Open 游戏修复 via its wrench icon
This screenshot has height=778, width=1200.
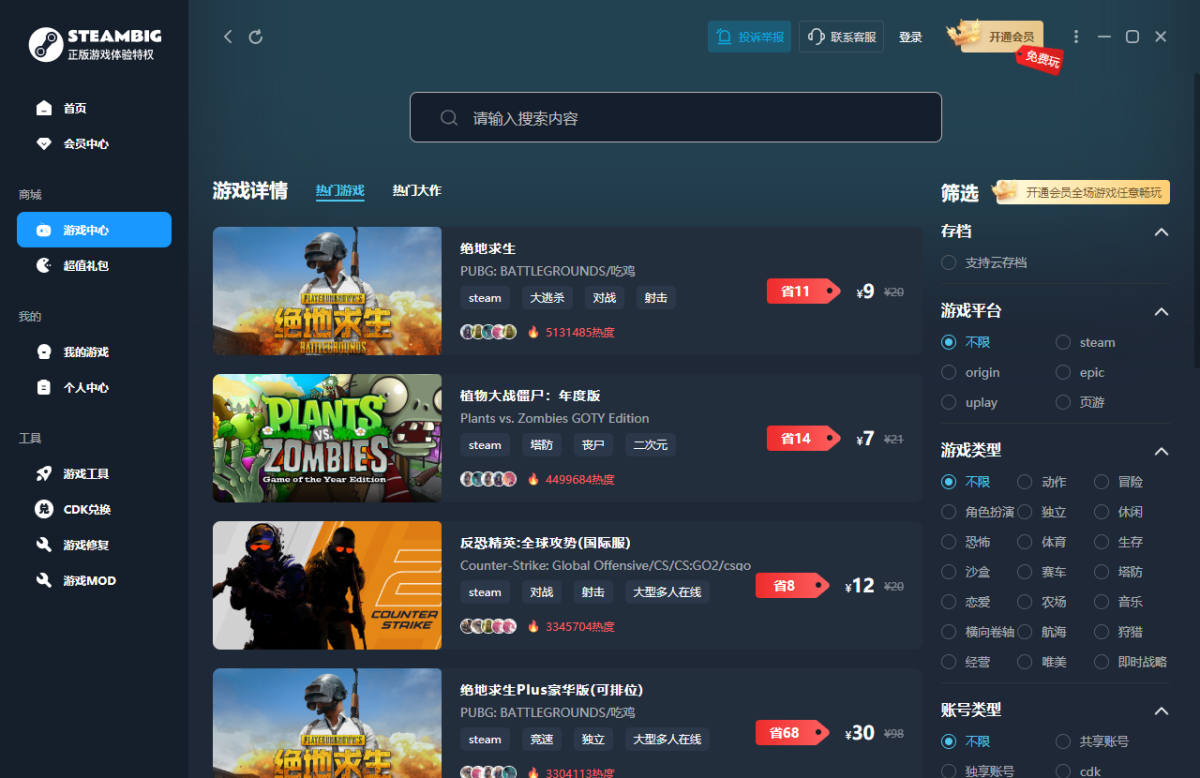tap(44, 545)
